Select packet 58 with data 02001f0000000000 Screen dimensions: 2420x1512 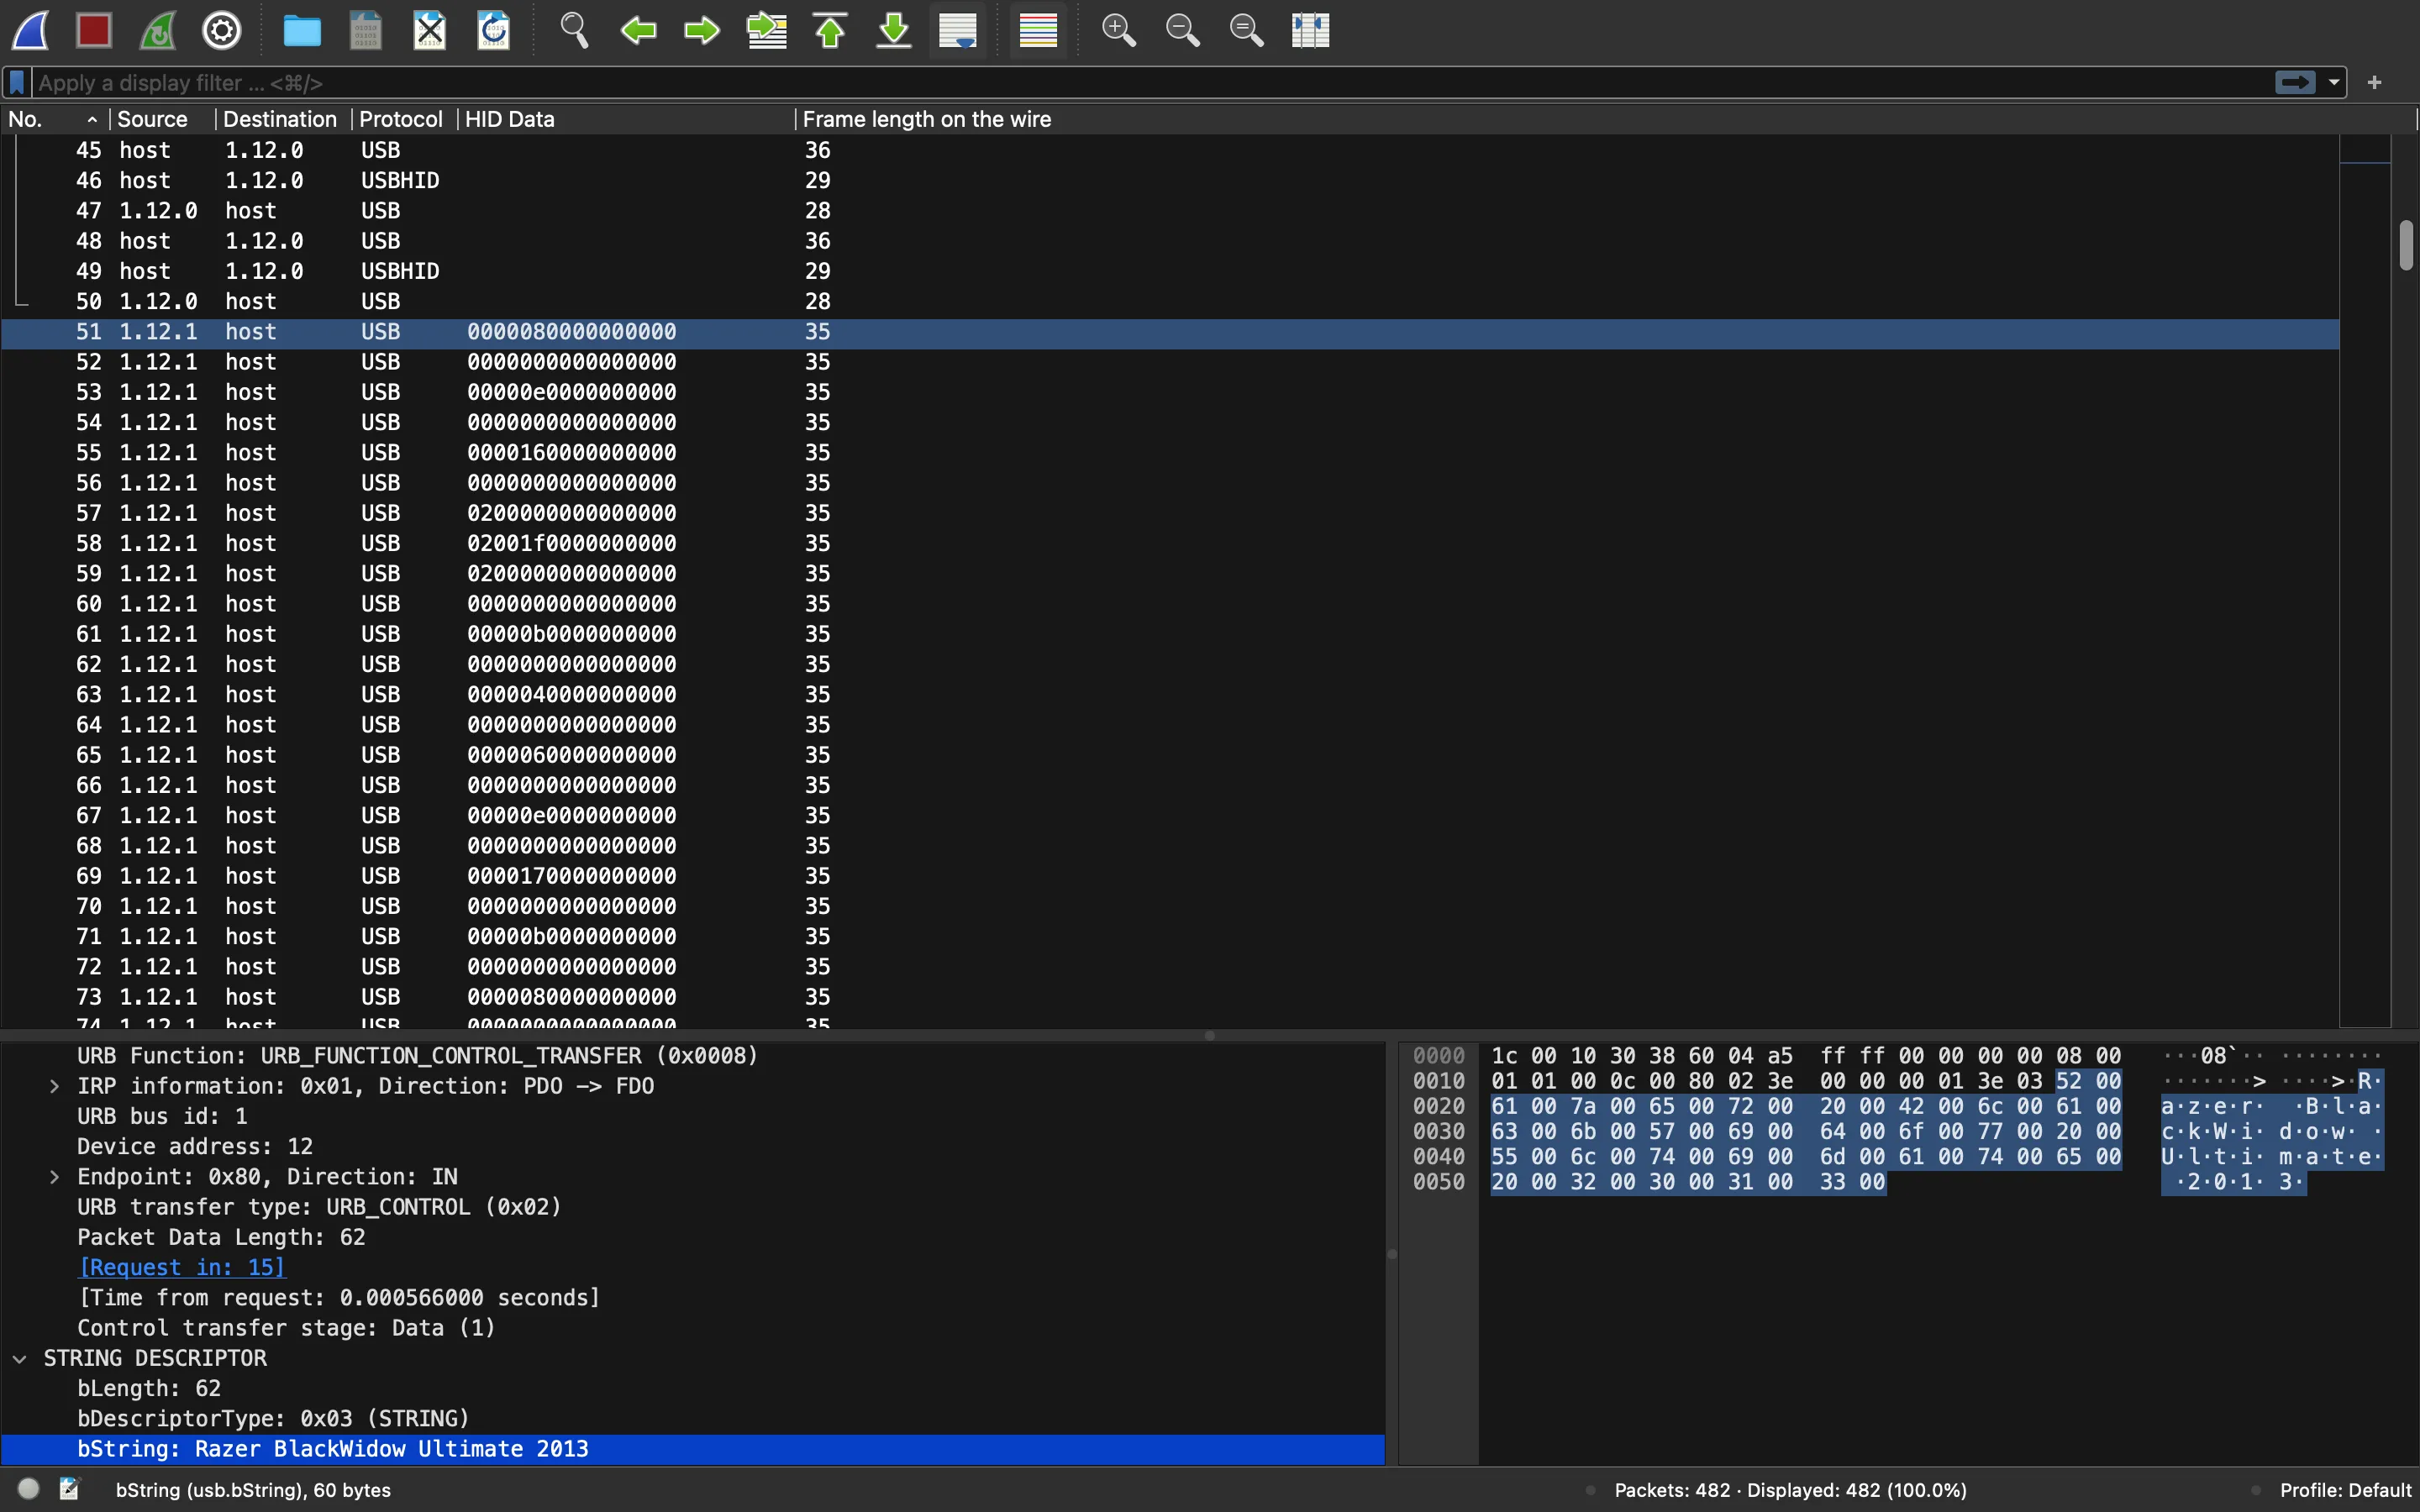click(x=1170, y=543)
